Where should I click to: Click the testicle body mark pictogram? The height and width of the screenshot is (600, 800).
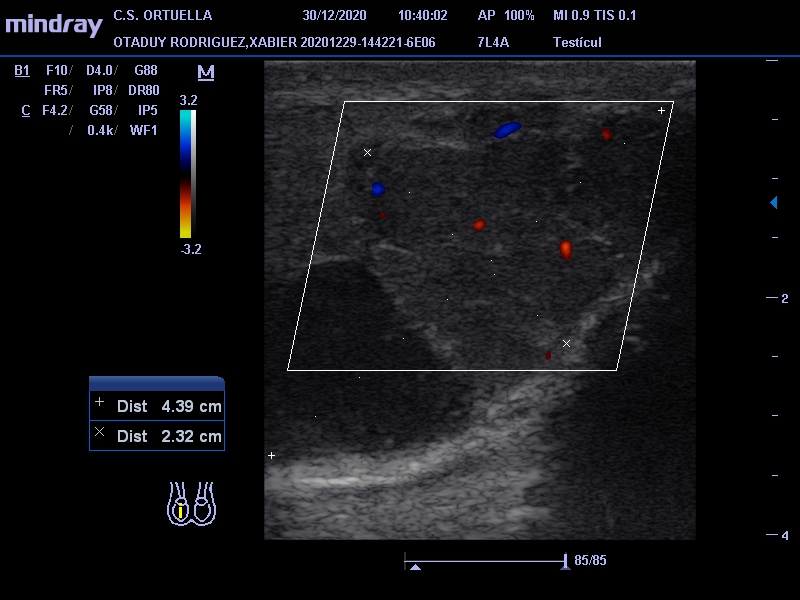click(x=191, y=503)
